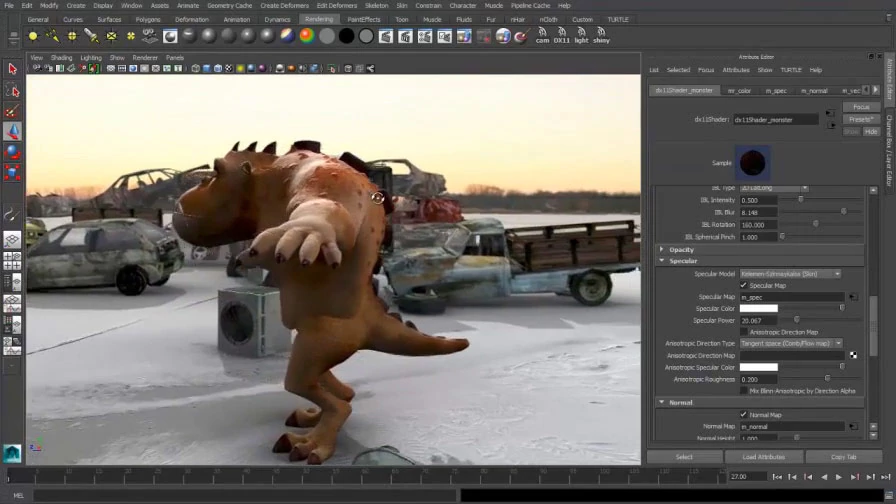
Task: Open the Specular Model dropdown
Action: (790, 274)
